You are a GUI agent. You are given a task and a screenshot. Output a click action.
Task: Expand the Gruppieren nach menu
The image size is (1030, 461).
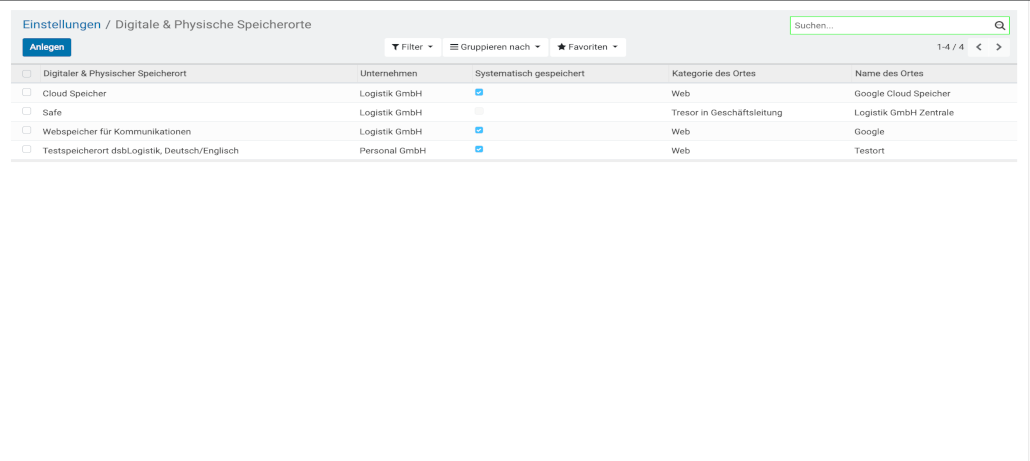[x=495, y=47]
